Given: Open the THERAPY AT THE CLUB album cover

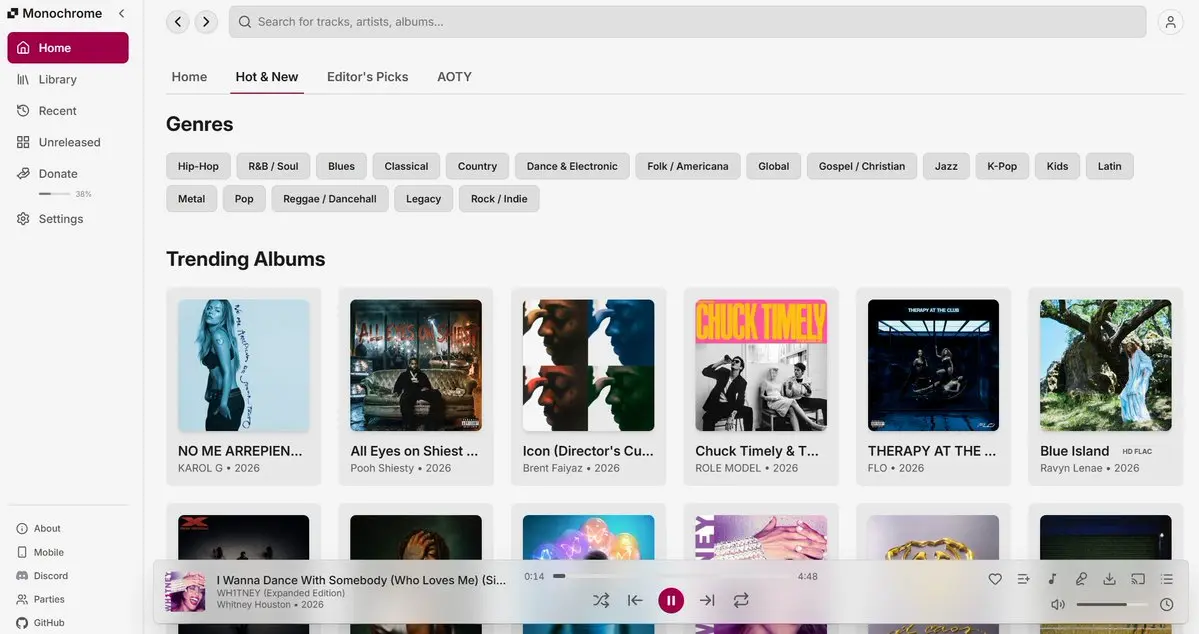Looking at the screenshot, I should click(934, 366).
